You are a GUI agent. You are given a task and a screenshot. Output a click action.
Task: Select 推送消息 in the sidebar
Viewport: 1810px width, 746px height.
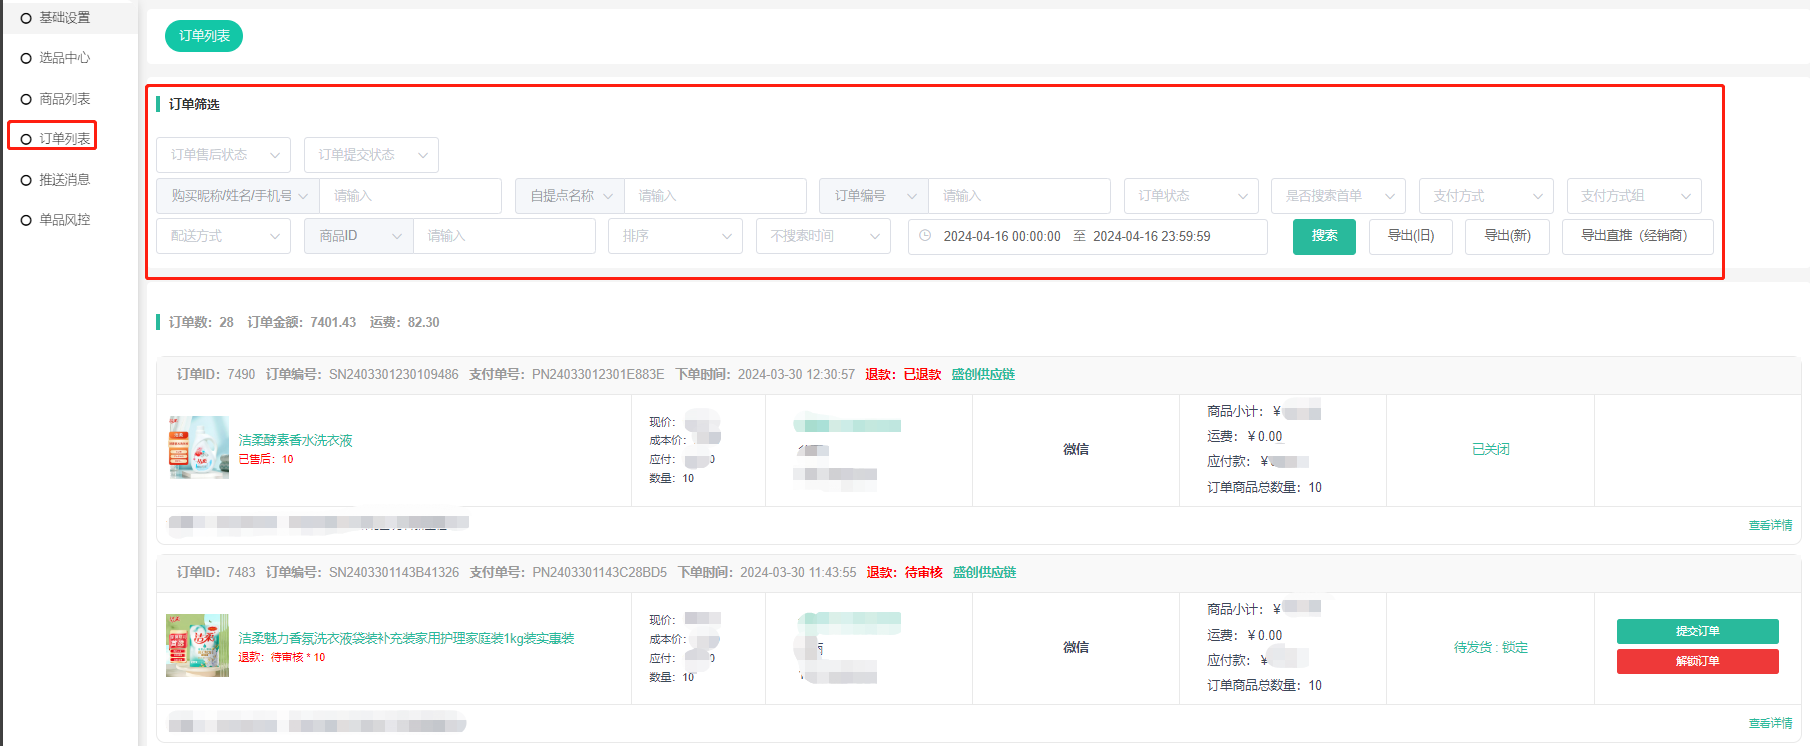tap(64, 180)
